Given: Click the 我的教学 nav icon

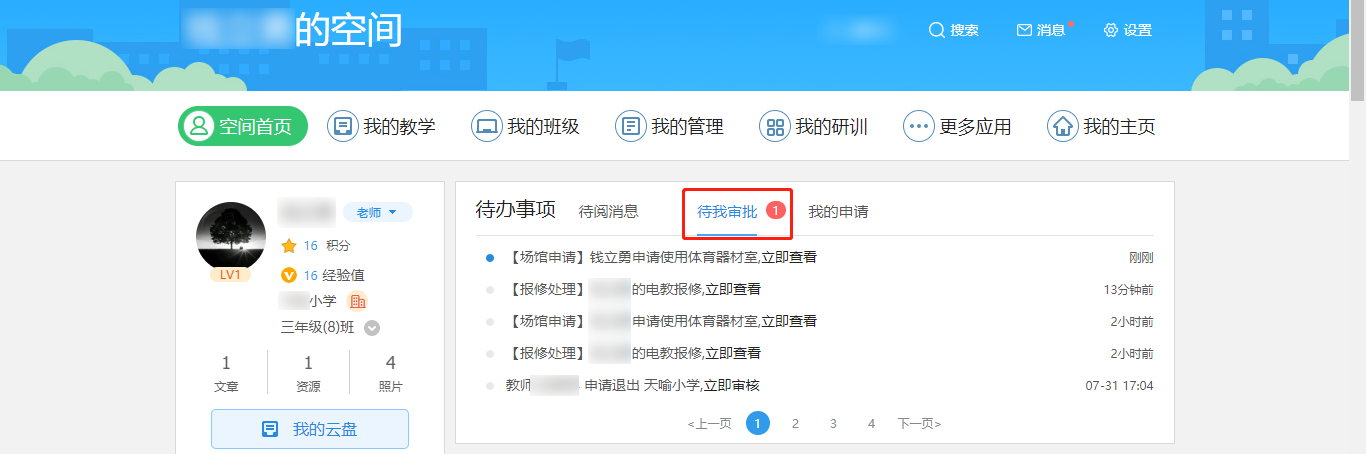Looking at the screenshot, I should (x=343, y=127).
